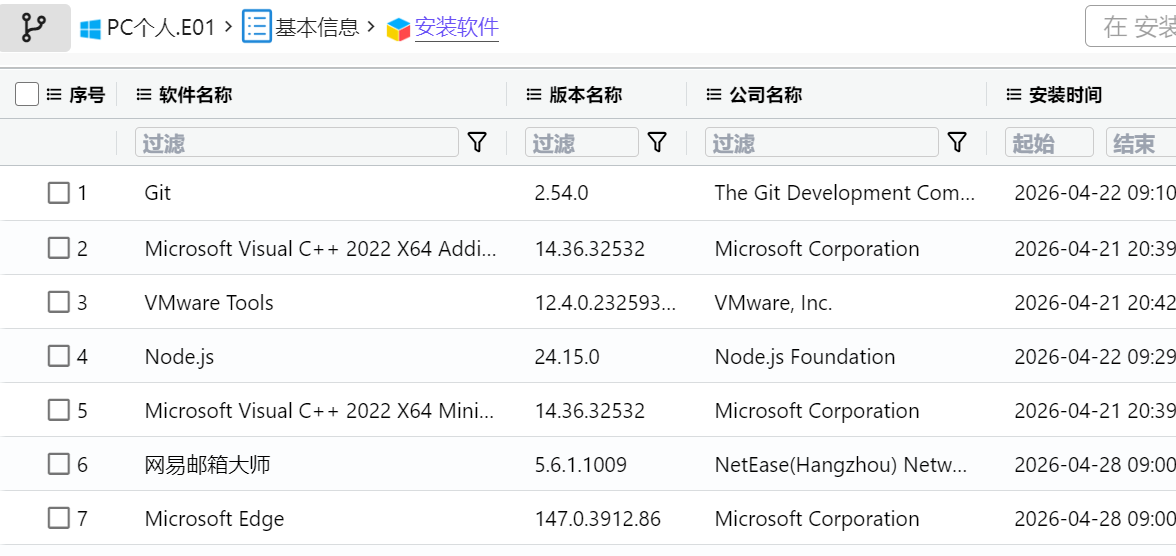
Task: Click version 24.15.0 cell
Action: (x=567, y=356)
